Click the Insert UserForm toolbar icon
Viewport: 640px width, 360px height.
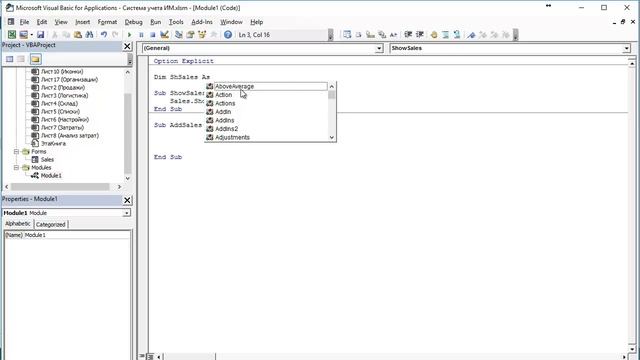click(23, 35)
